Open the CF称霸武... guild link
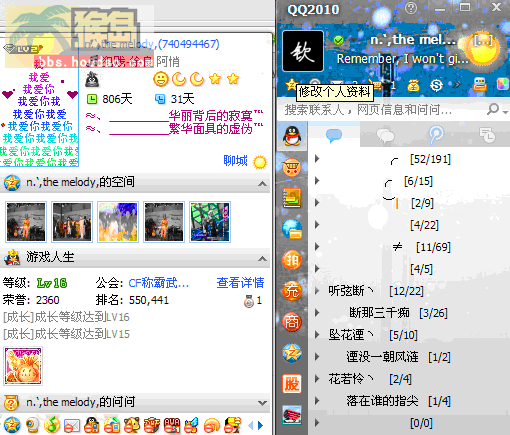Image resolution: width=510 pixels, height=435 pixels. tap(159, 283)
